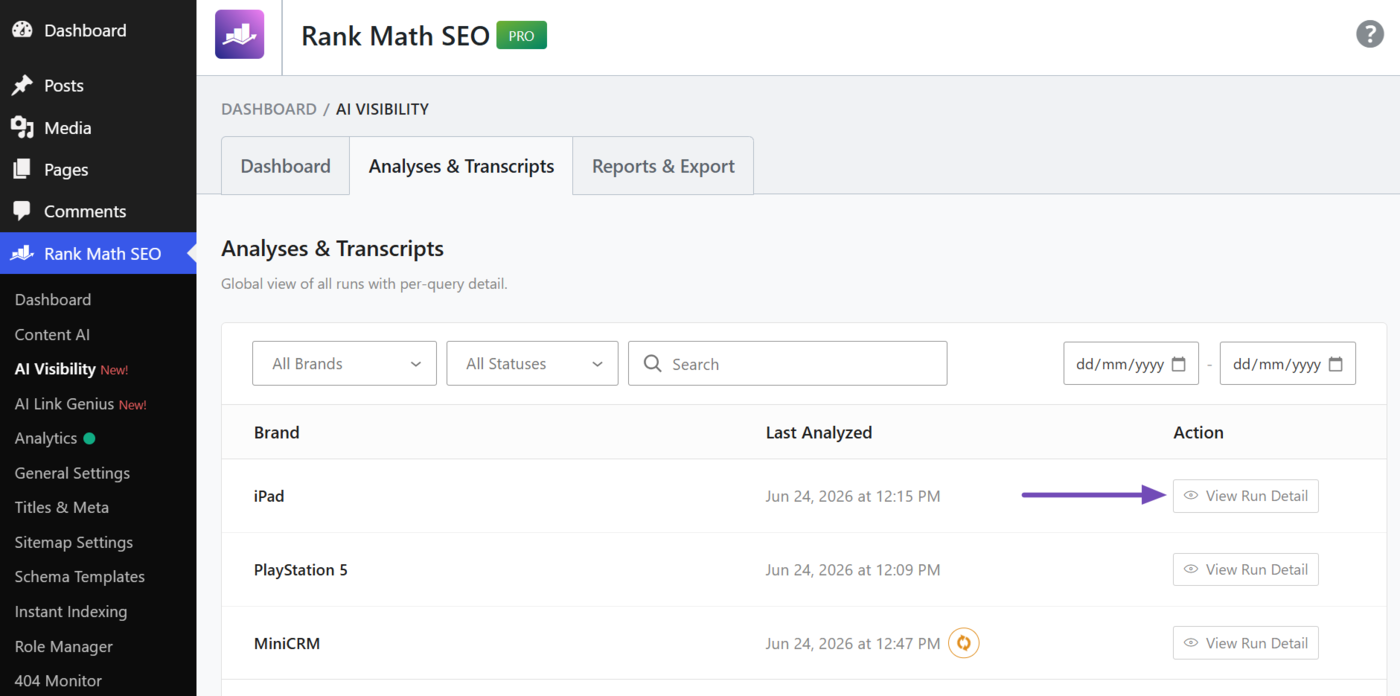Click the PlayStation 5 brand name
Image resolution: width=1400 pixels, height=696 pixels.
click(301, 570)
